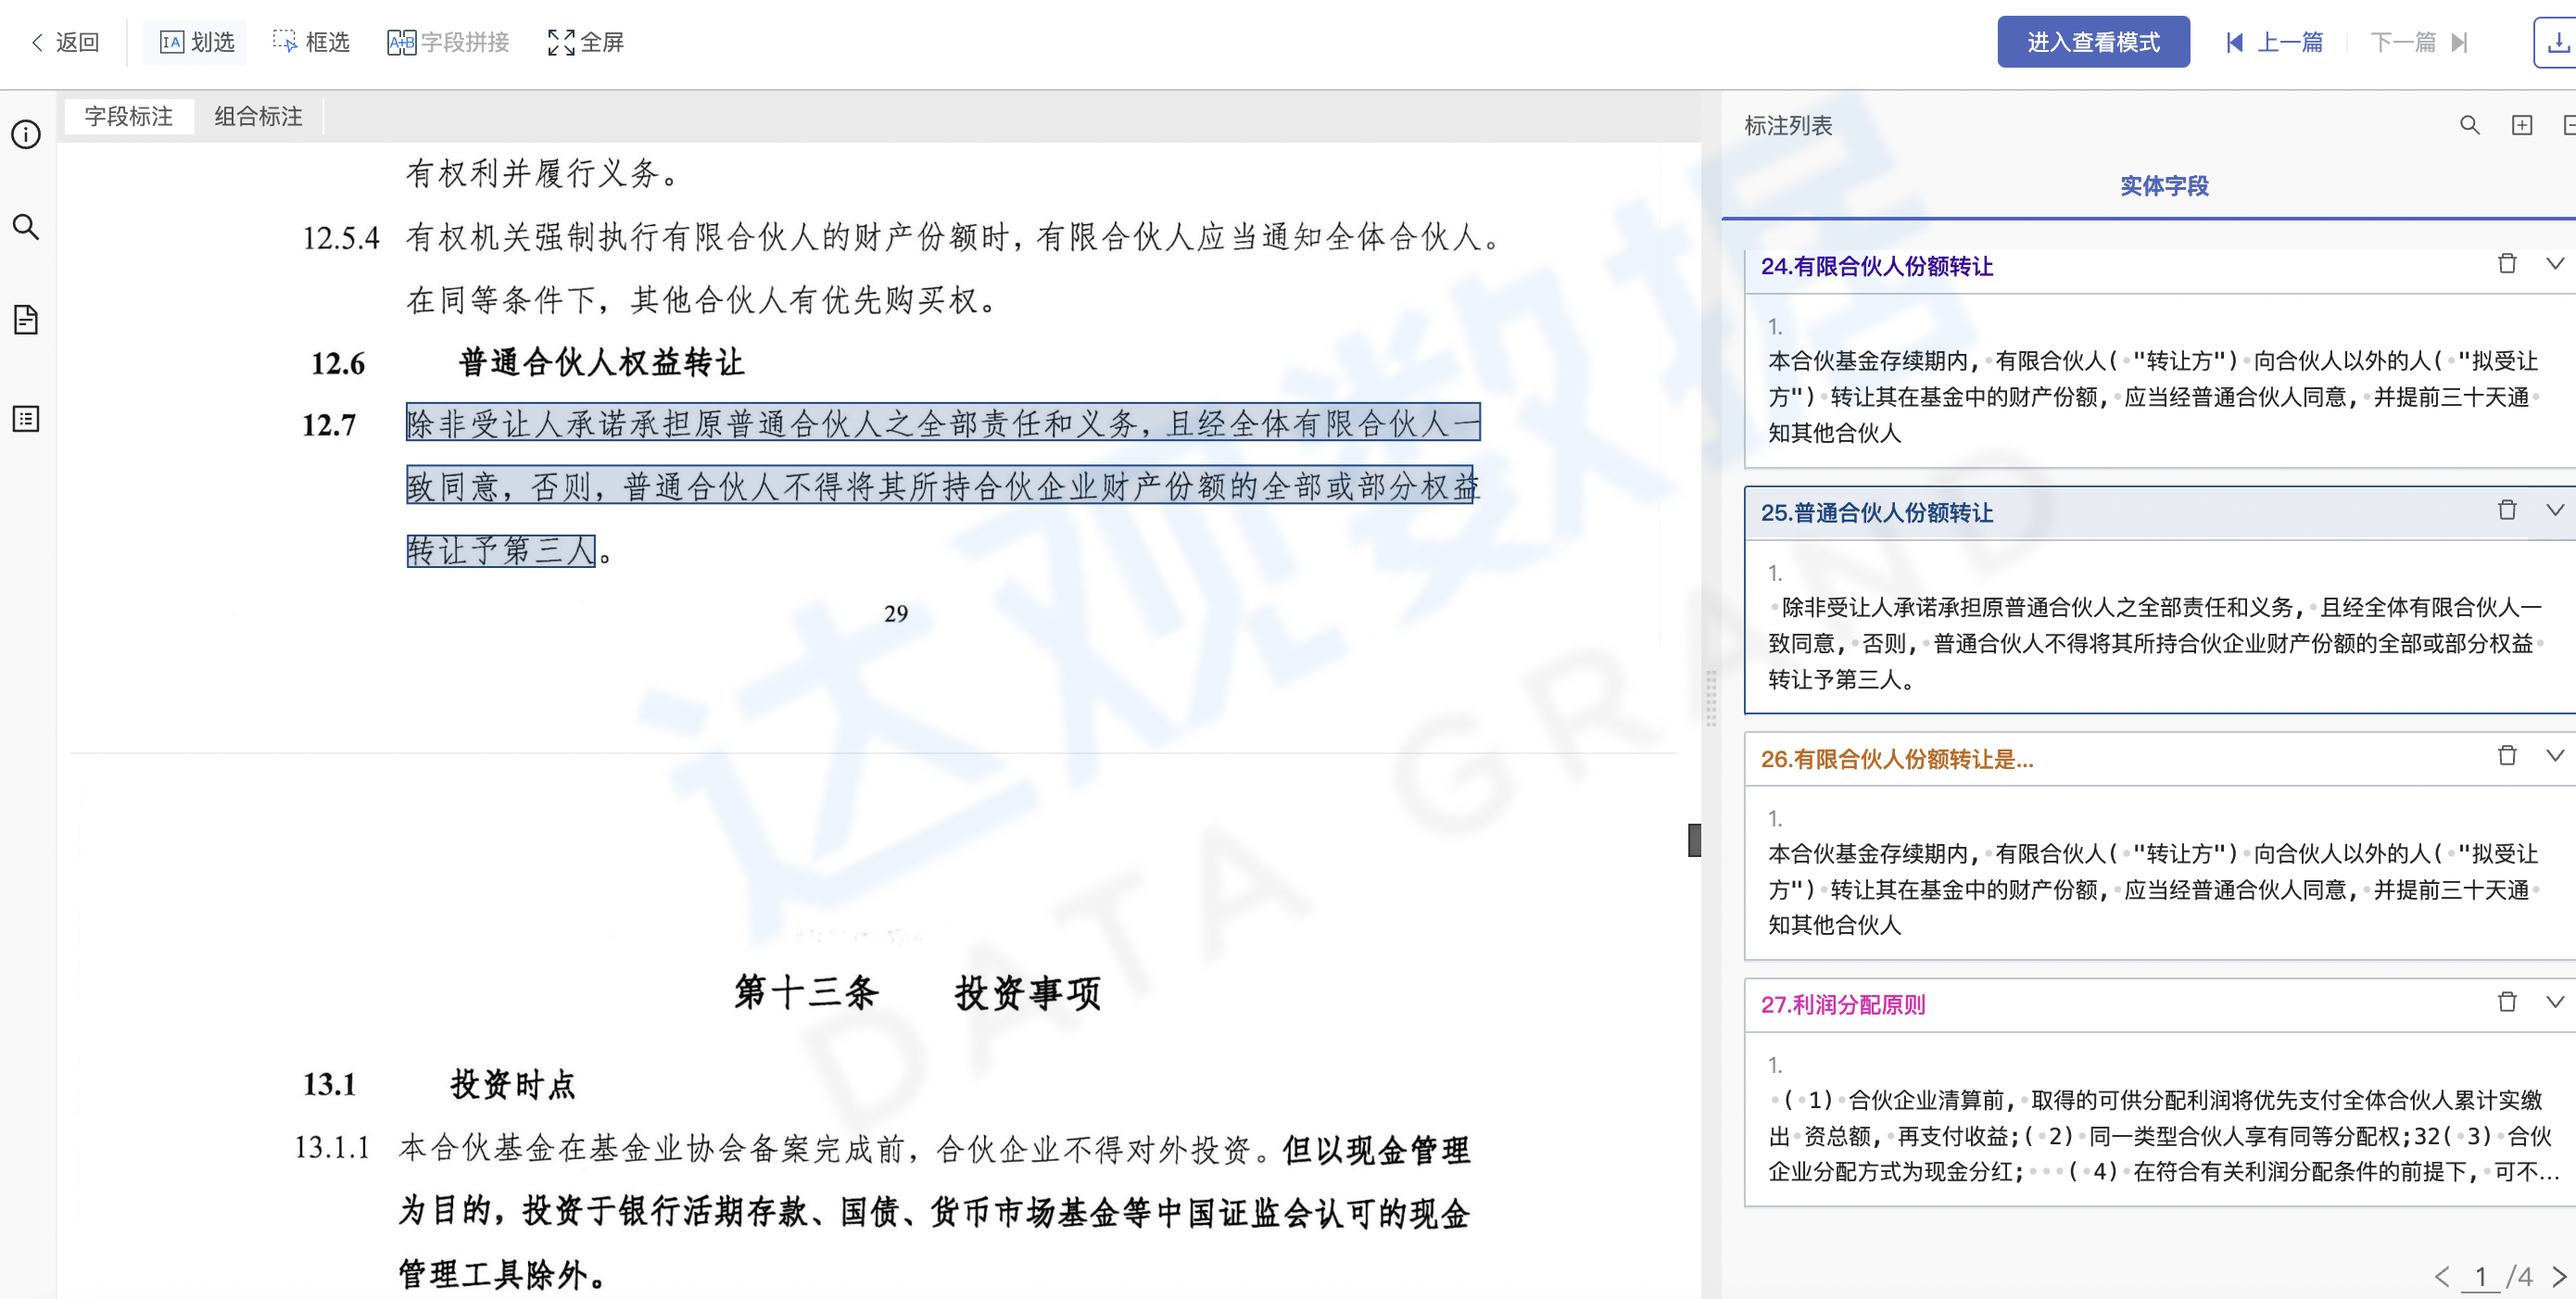
Task: Select card title 27.利润分配原则
Action: coord(1843,1005)
